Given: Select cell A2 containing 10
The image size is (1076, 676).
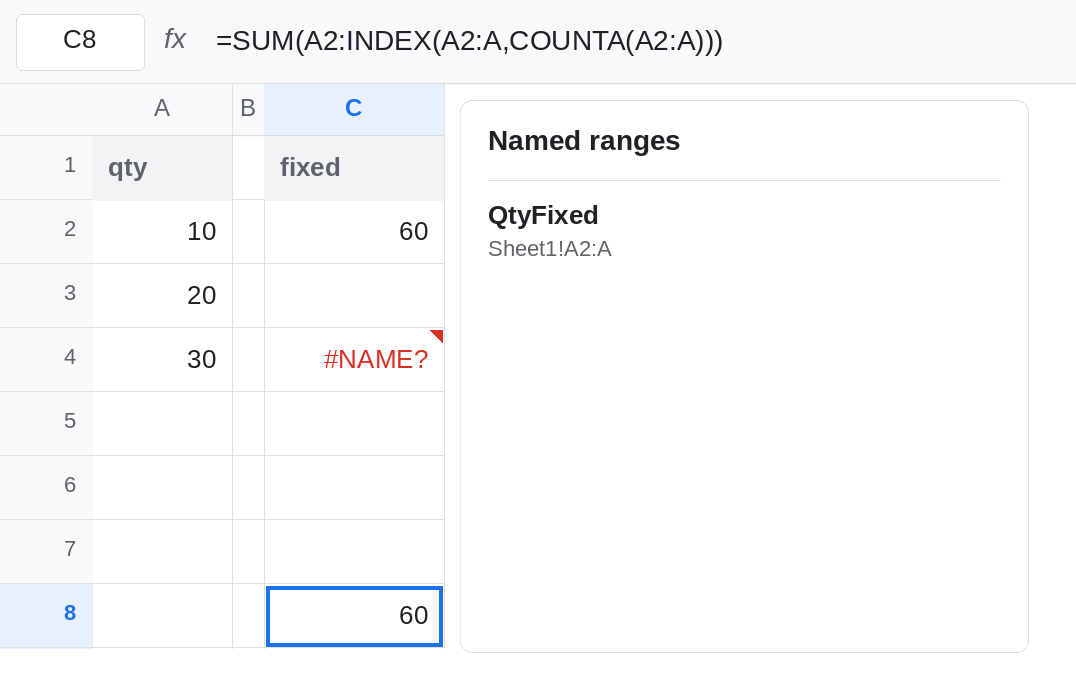Looking at the screenshot, I should 162,231.
